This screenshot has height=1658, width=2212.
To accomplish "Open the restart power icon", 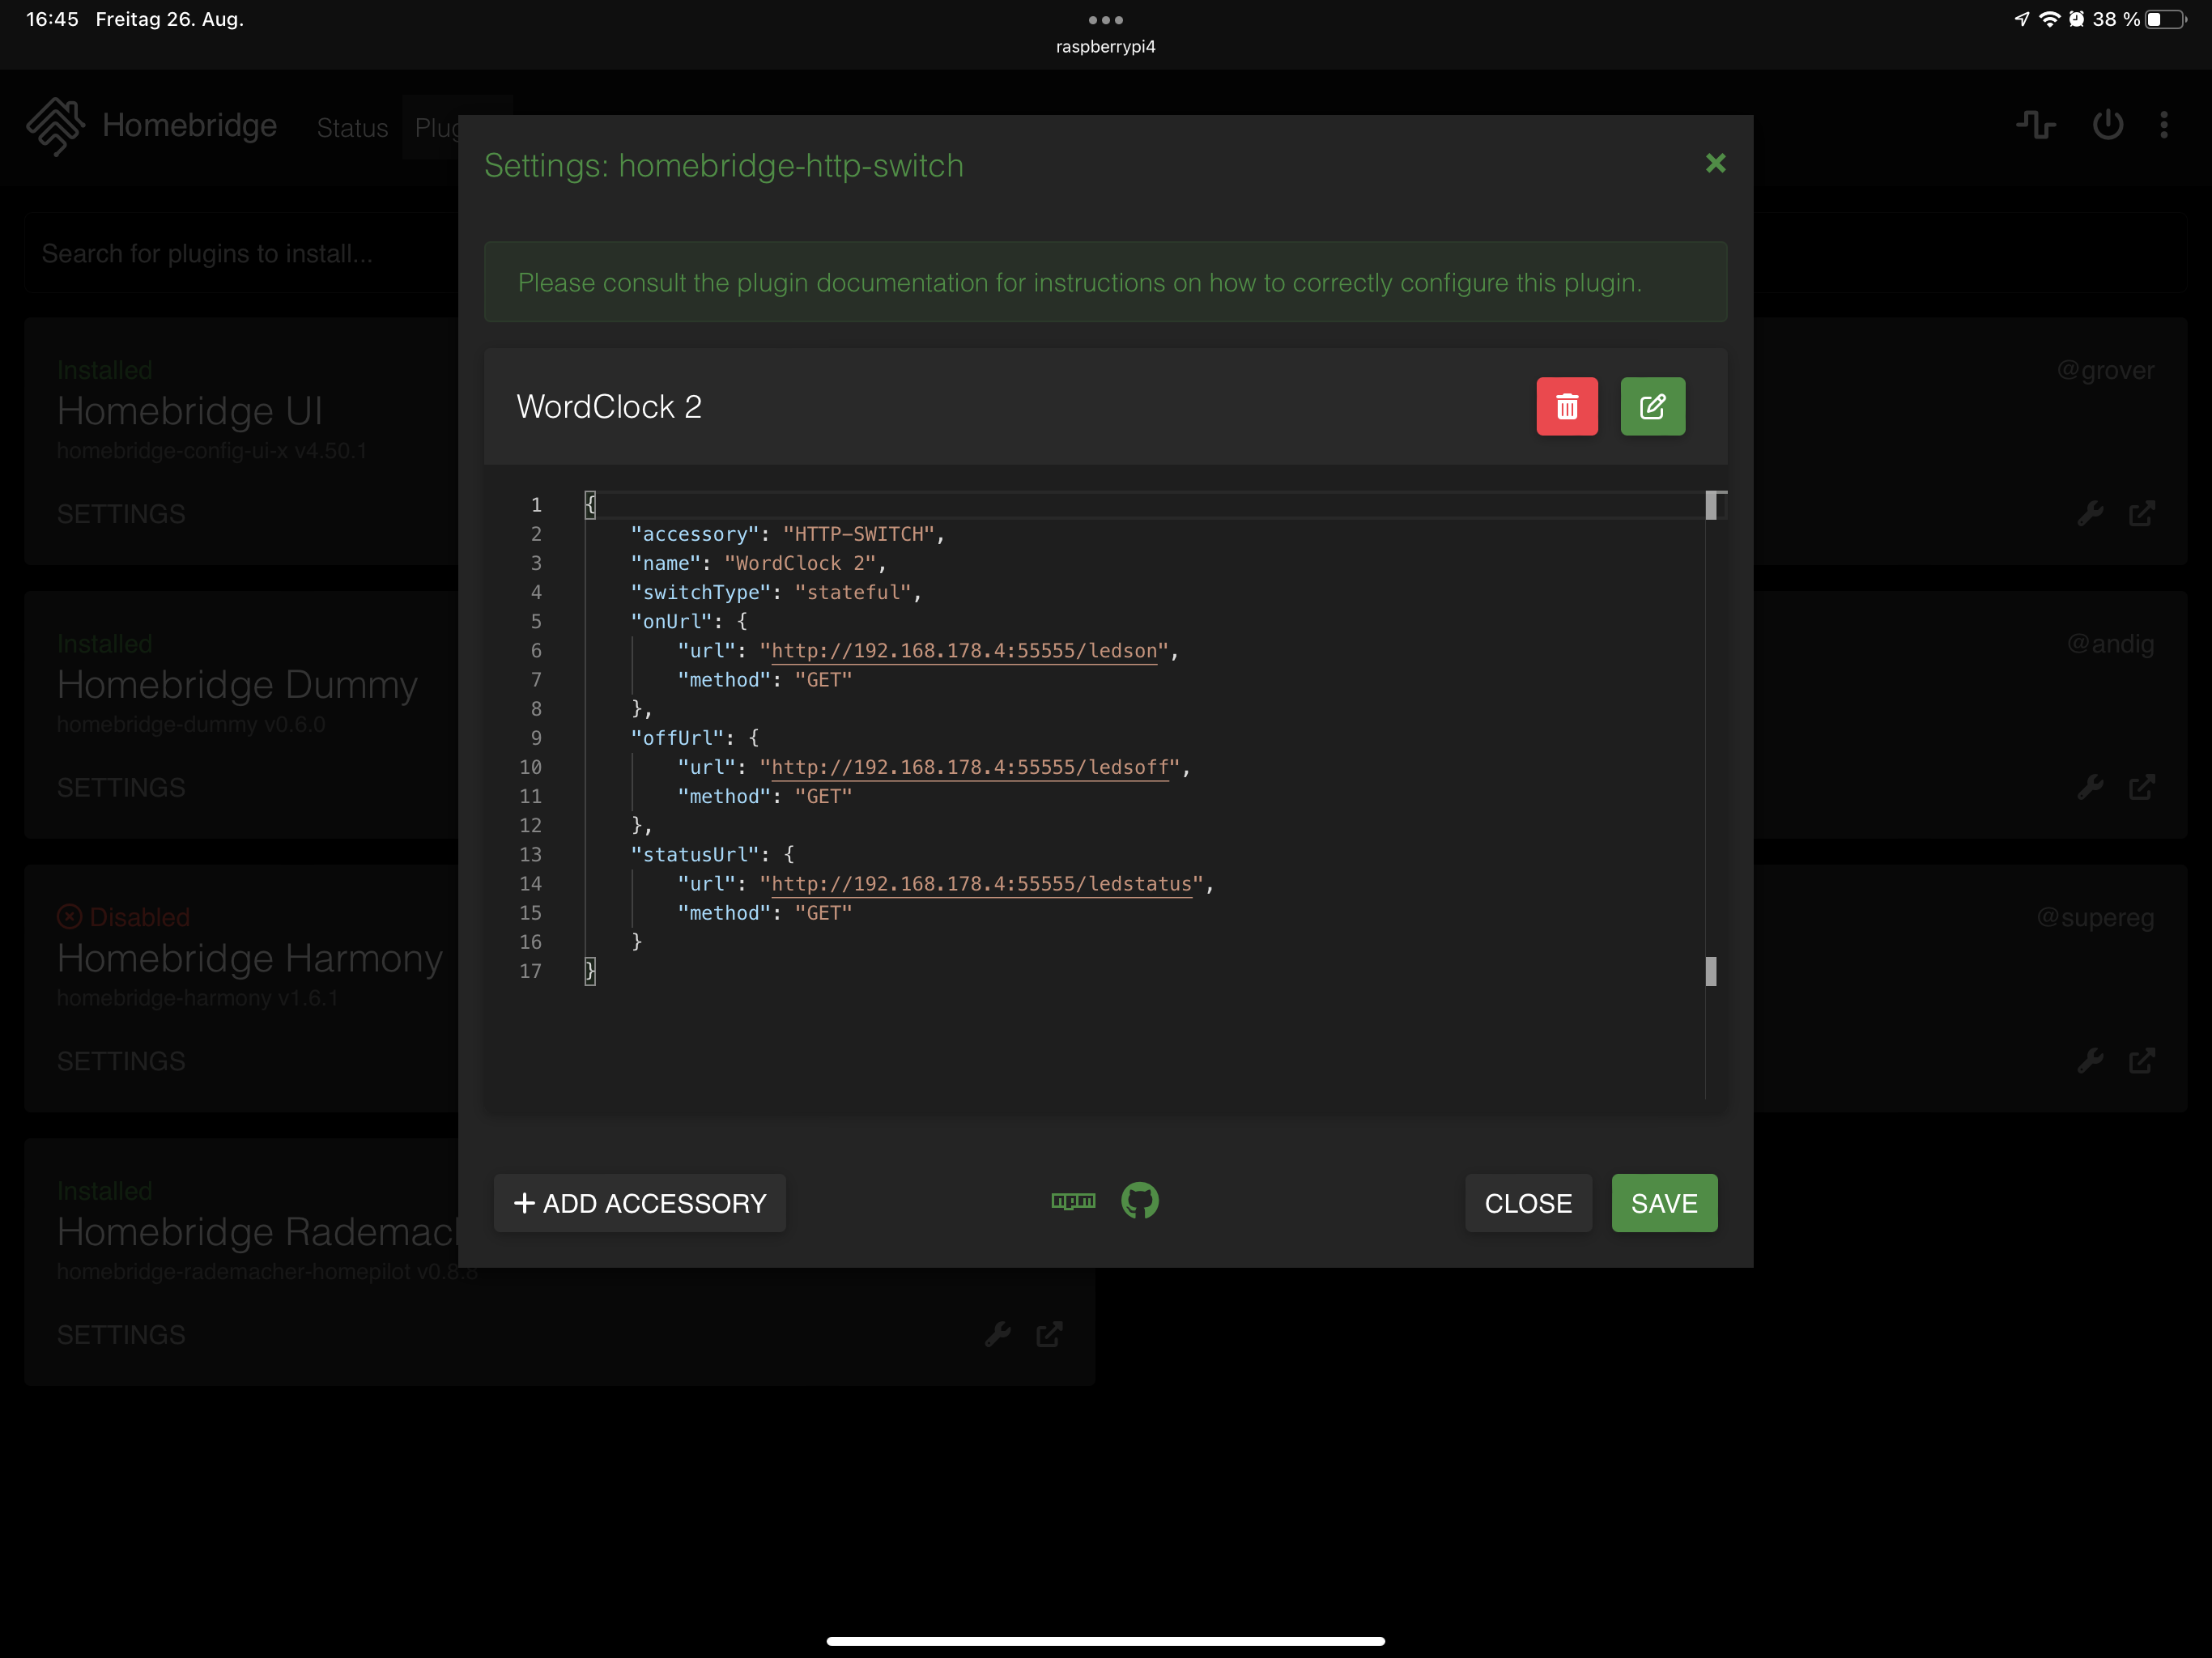I will (2107, 125).
